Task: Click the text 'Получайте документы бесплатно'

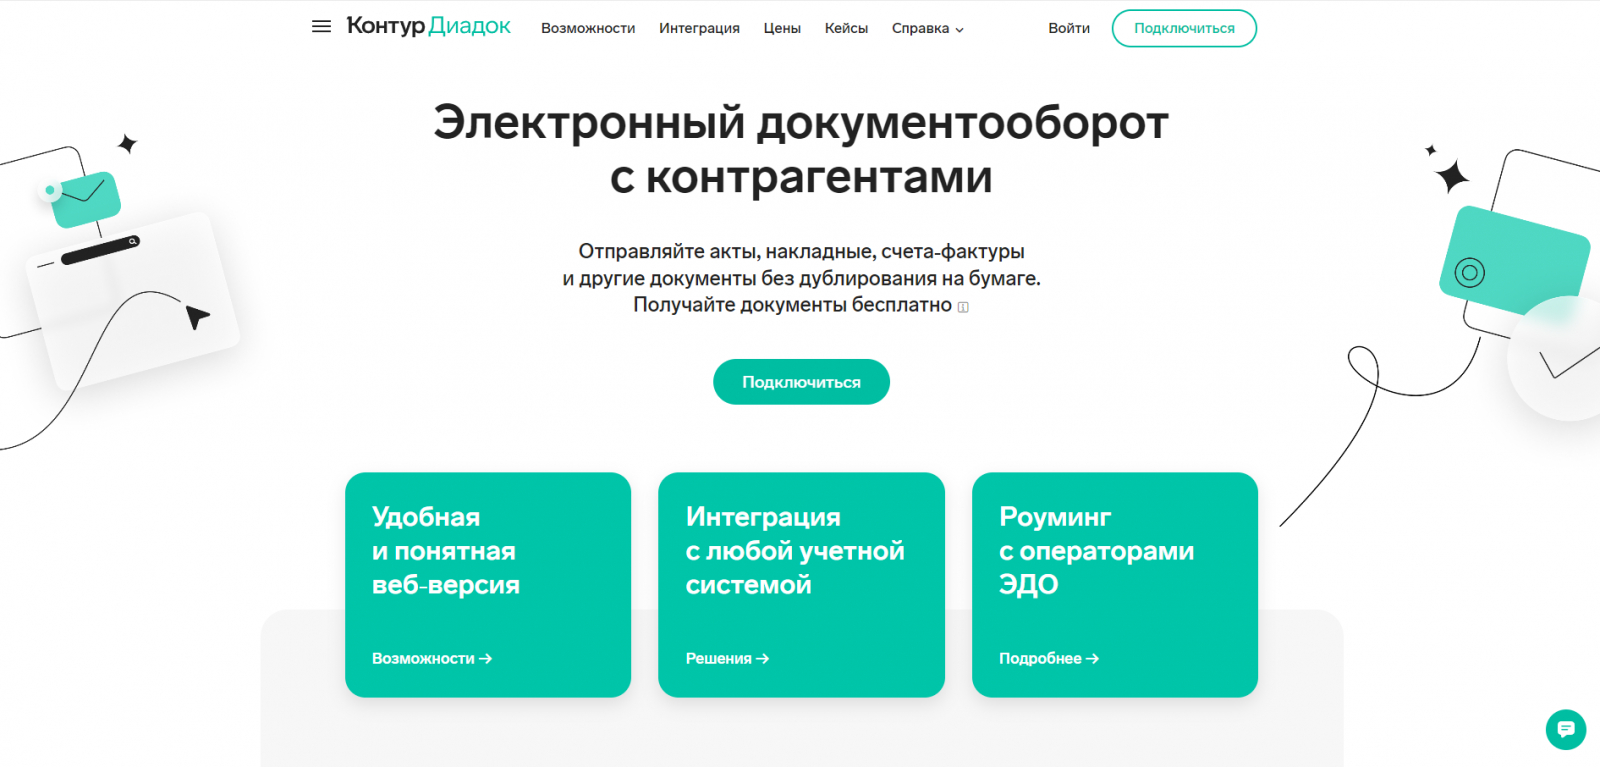Action: [792, 305]
